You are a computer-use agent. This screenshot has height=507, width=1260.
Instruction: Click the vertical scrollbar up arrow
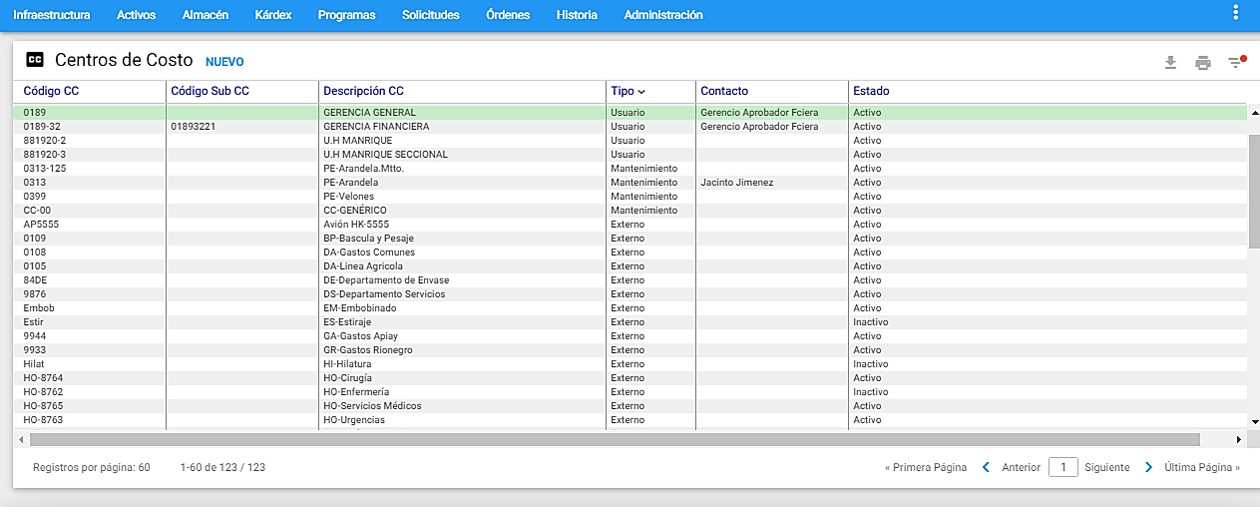pos(1254,113)
